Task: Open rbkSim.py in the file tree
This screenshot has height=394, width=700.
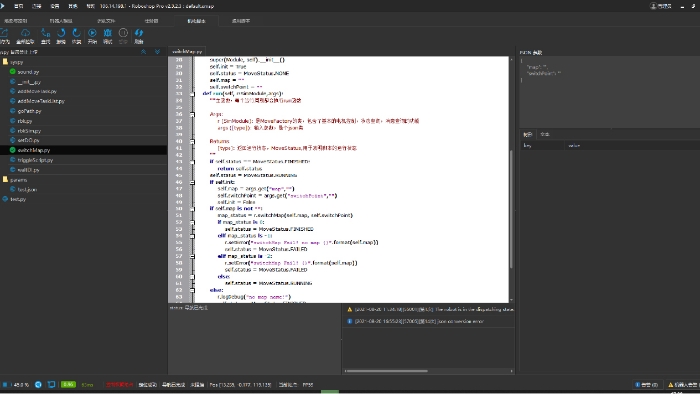Action: pos(29,131)
